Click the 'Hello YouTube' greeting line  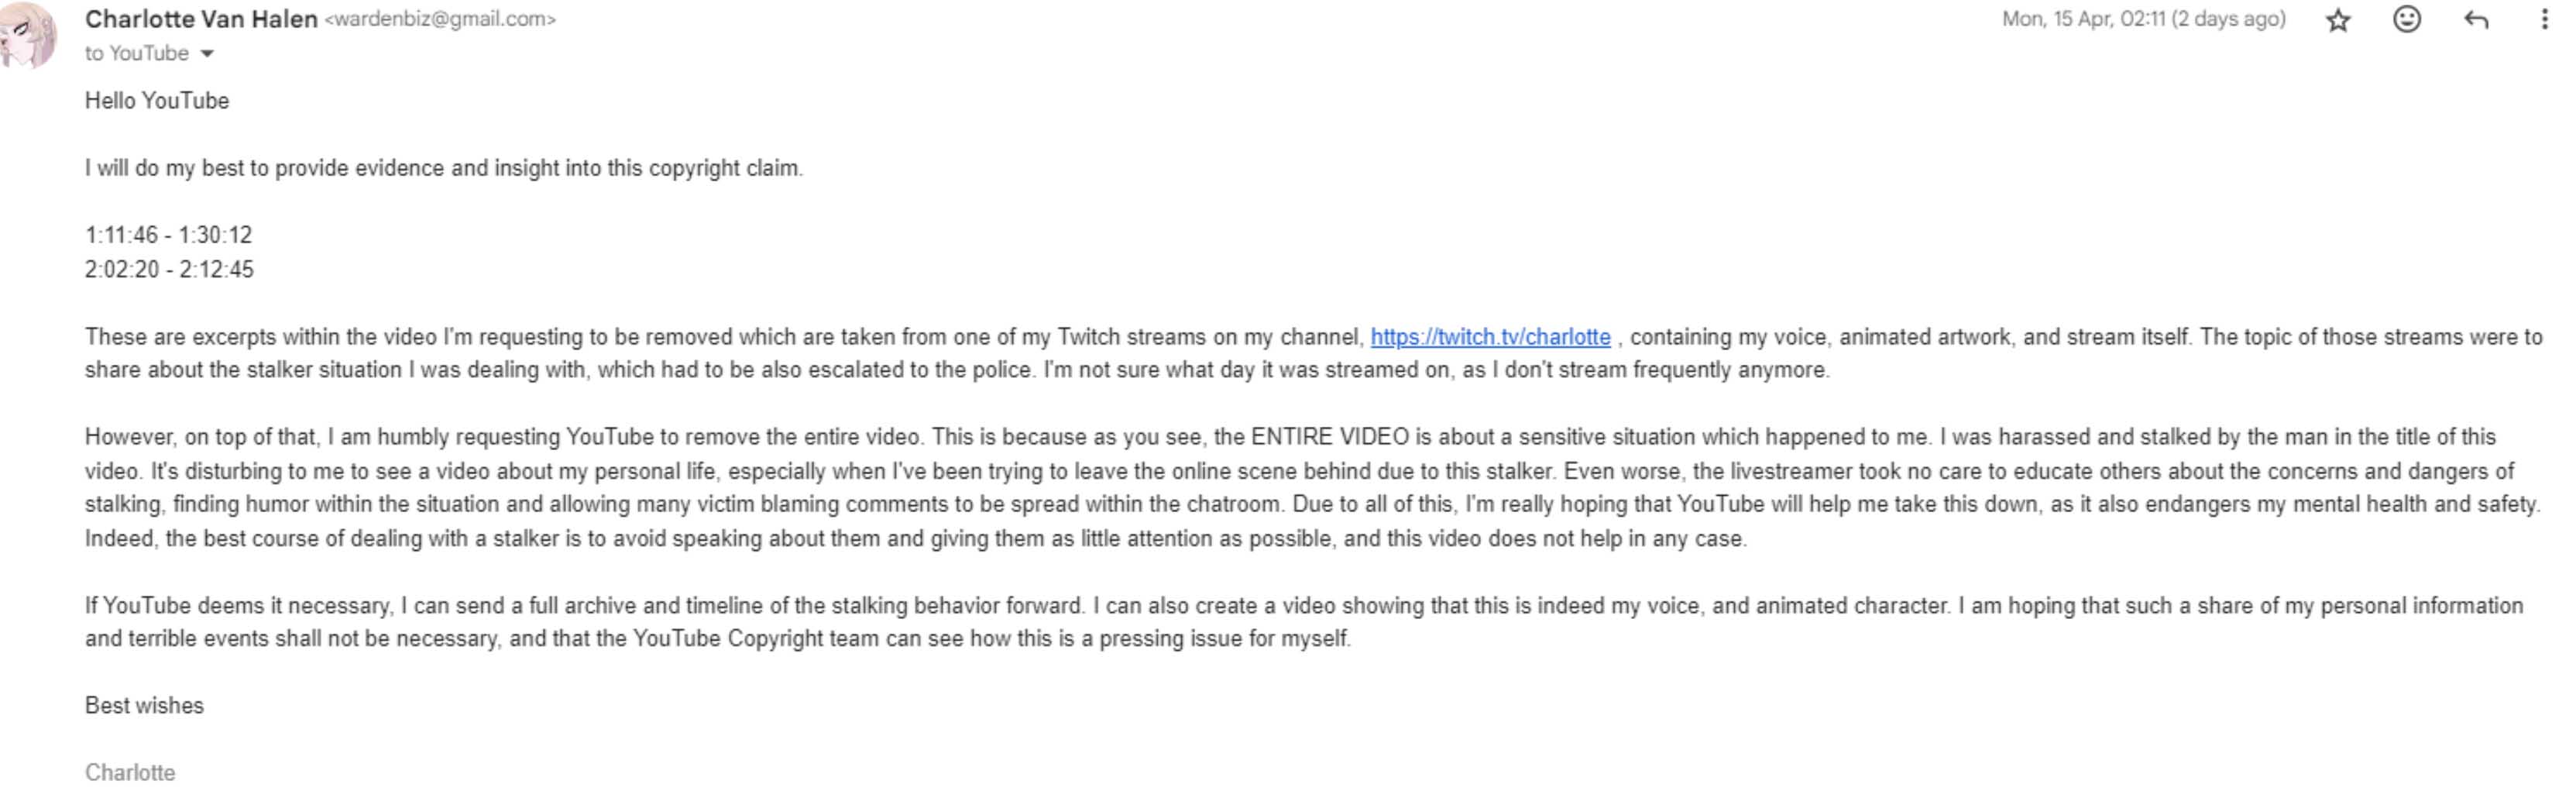(157, 101)
